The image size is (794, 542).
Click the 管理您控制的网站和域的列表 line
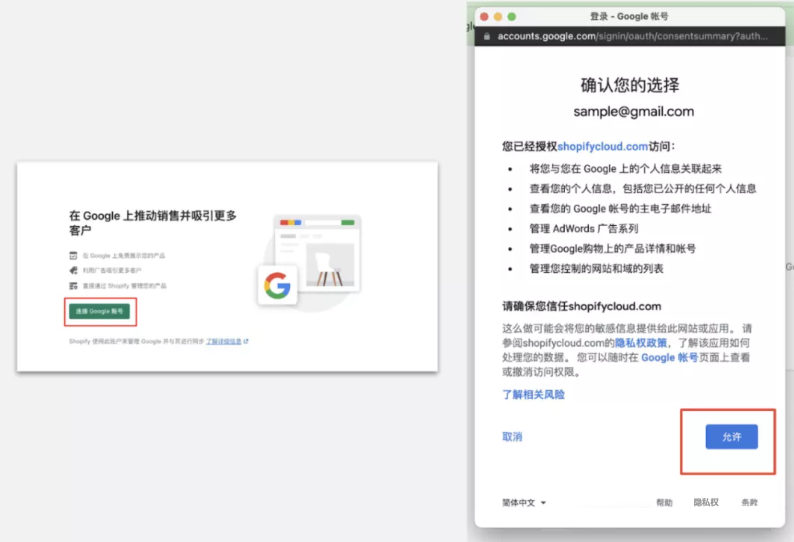coord(596,268)
